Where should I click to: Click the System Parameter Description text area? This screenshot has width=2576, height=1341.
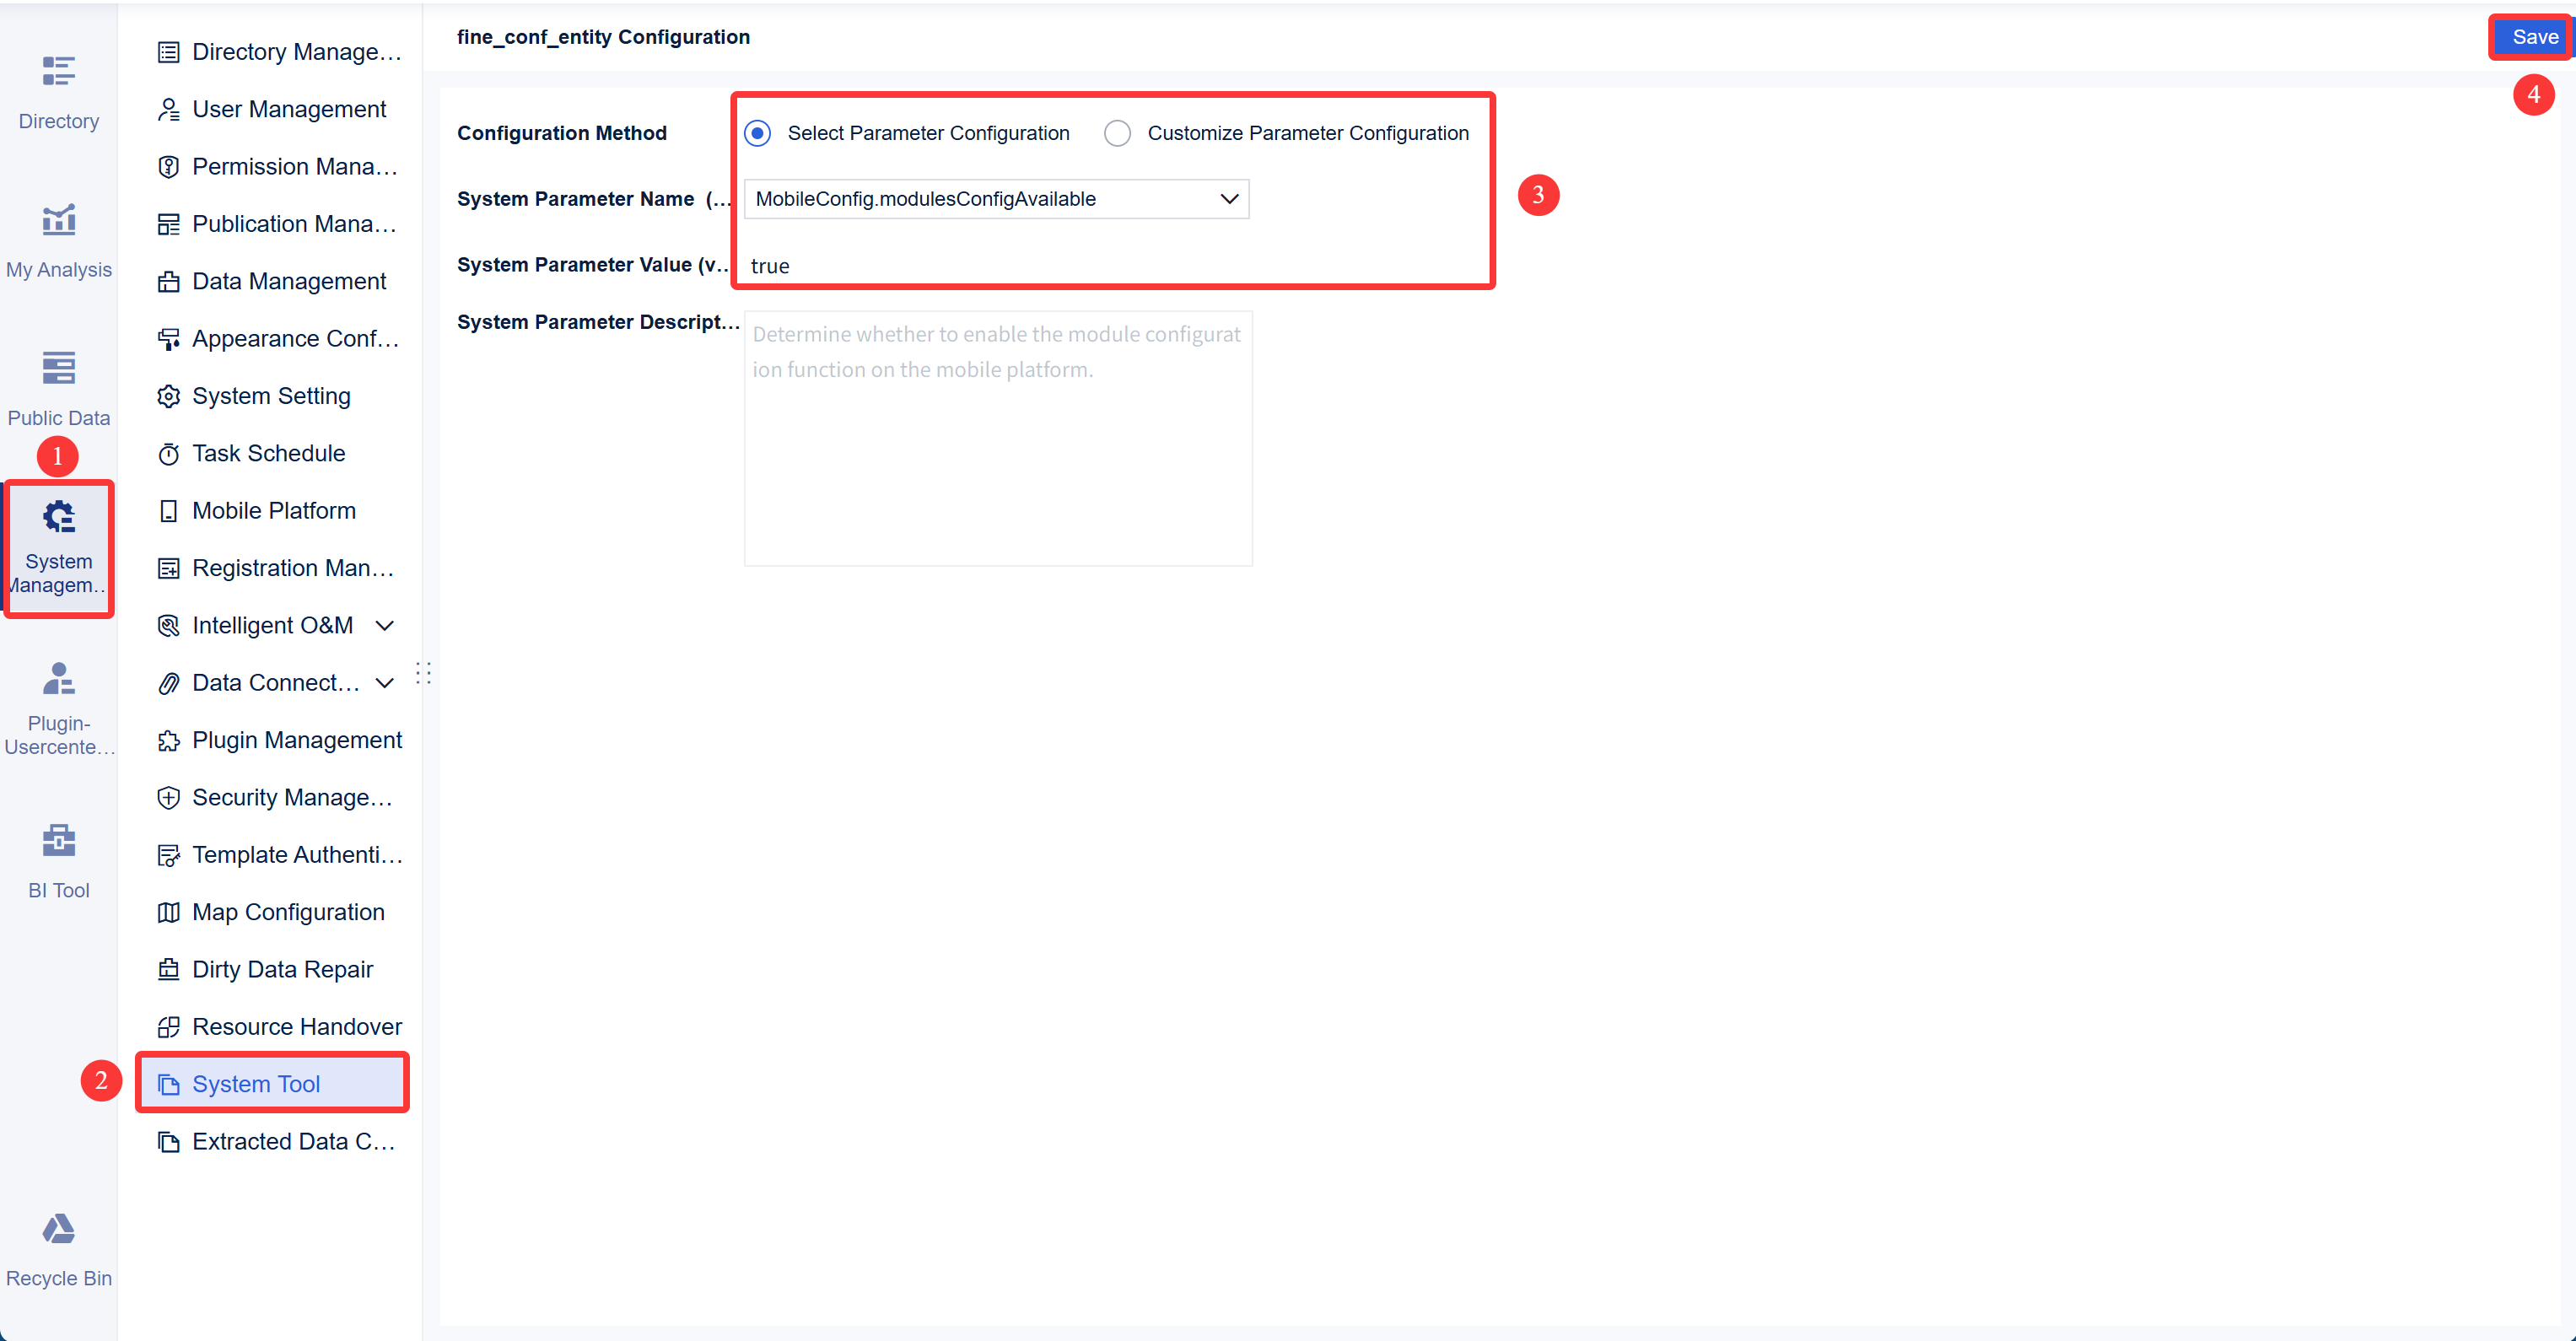coord(997,437)
